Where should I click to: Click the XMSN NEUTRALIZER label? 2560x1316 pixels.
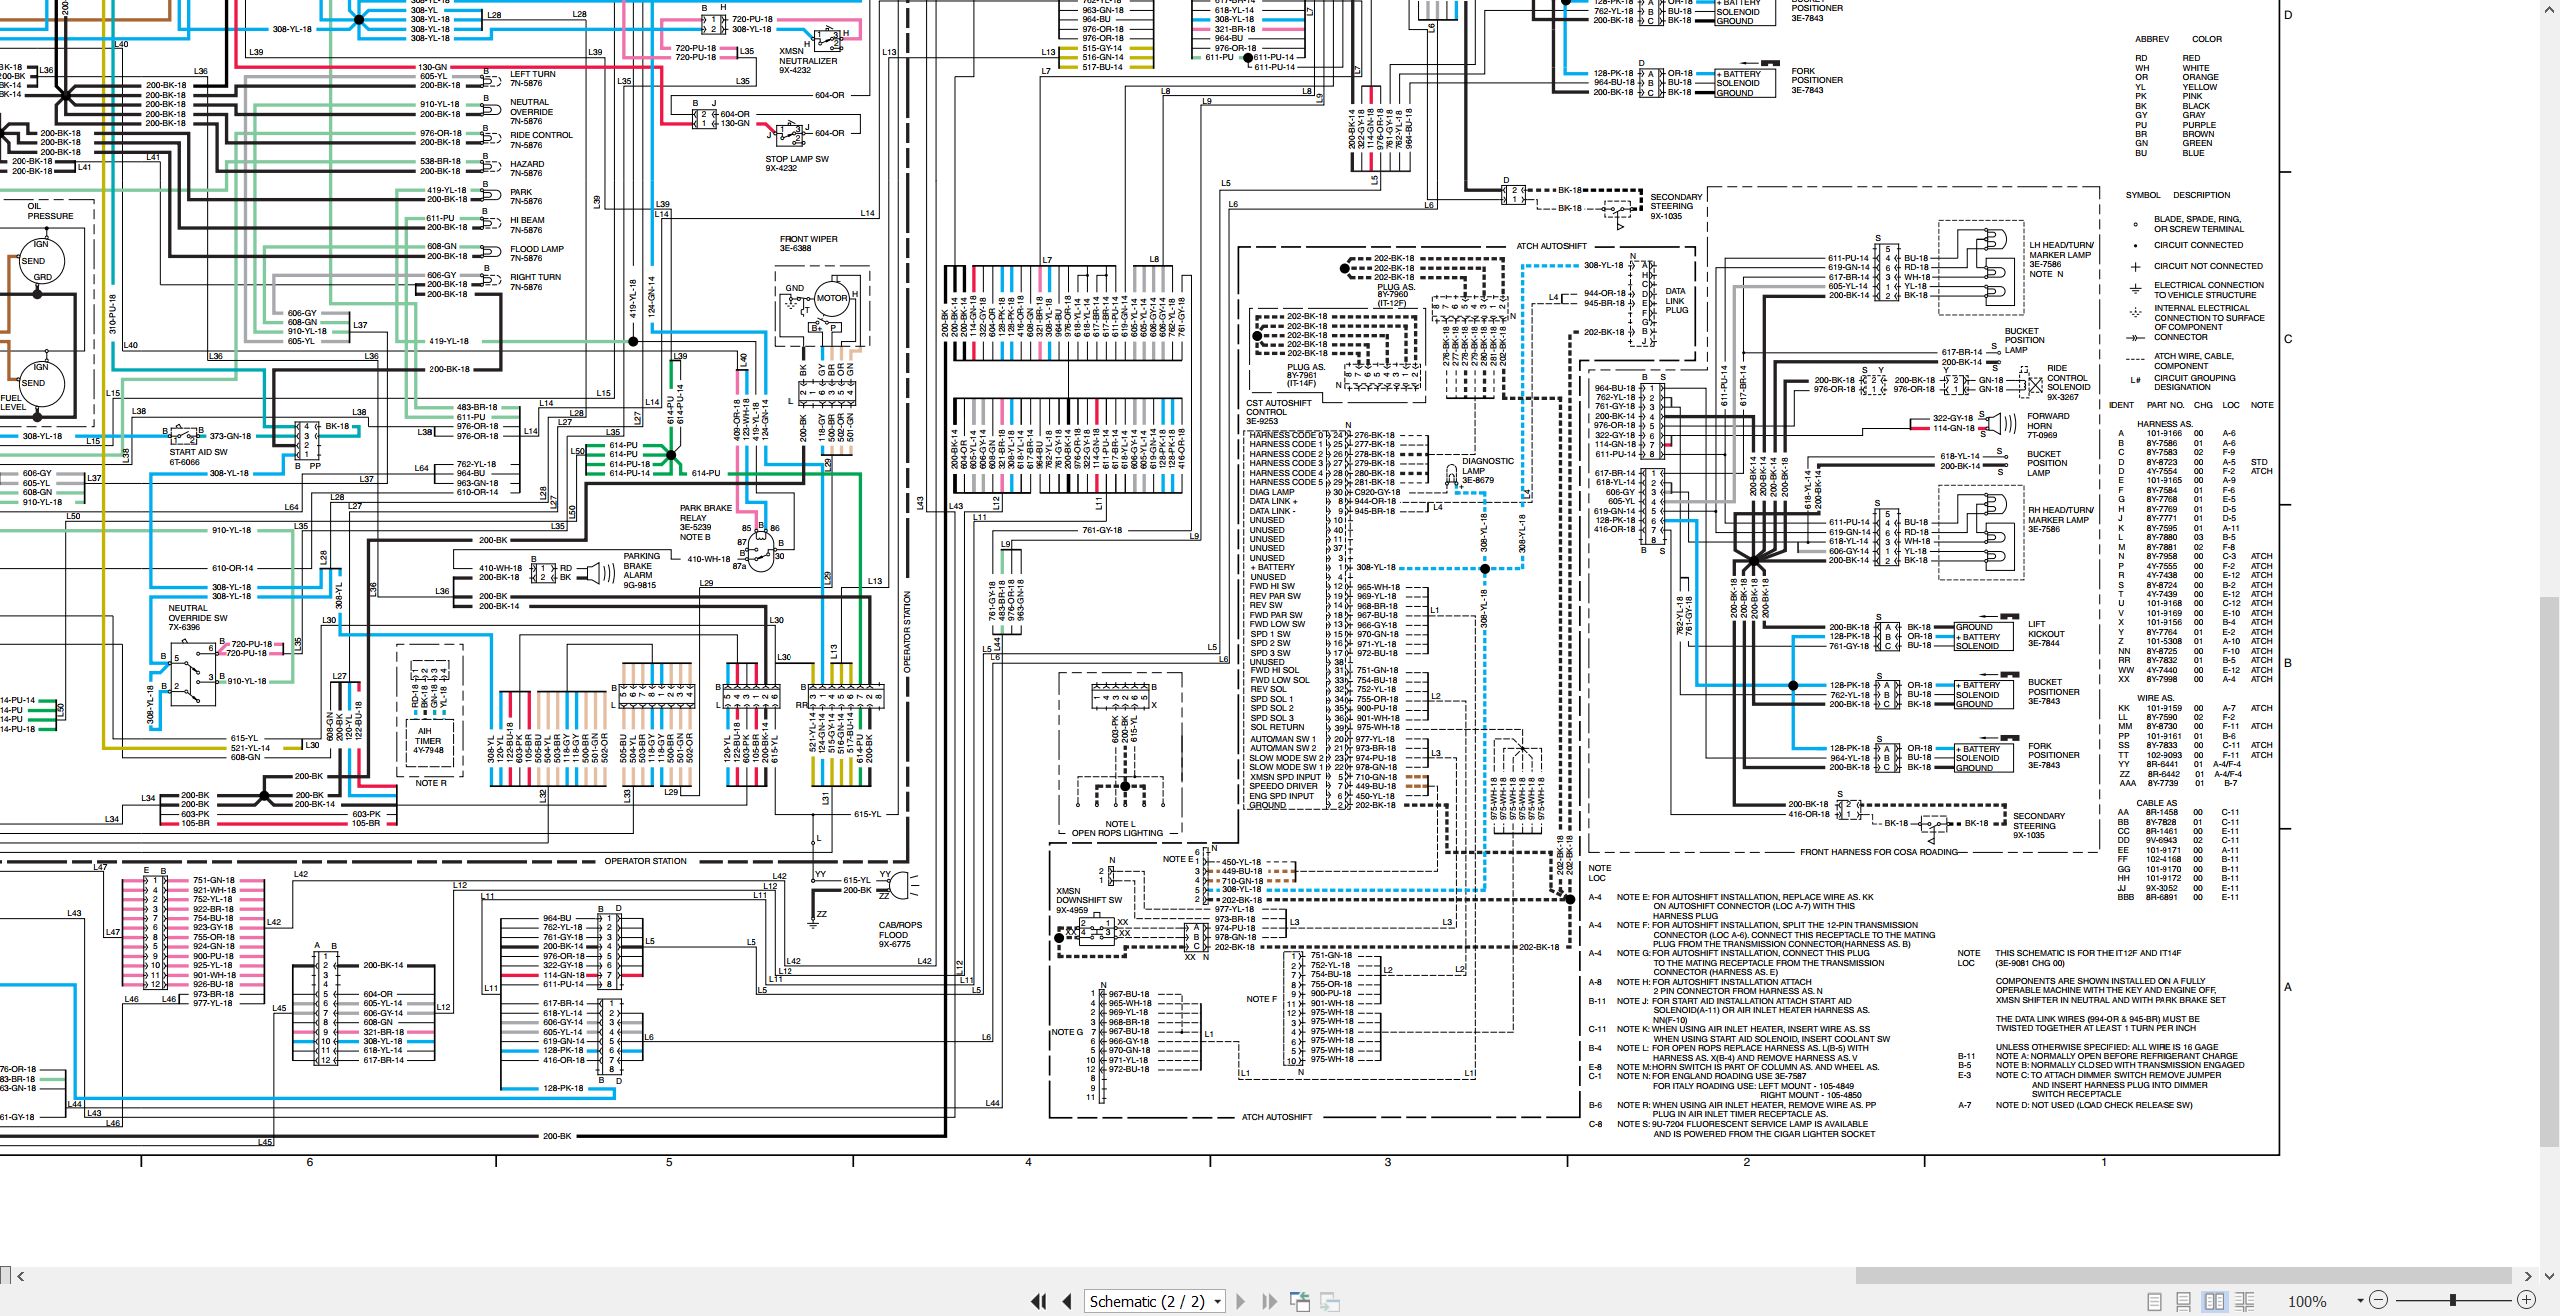[x=808, y=56]
